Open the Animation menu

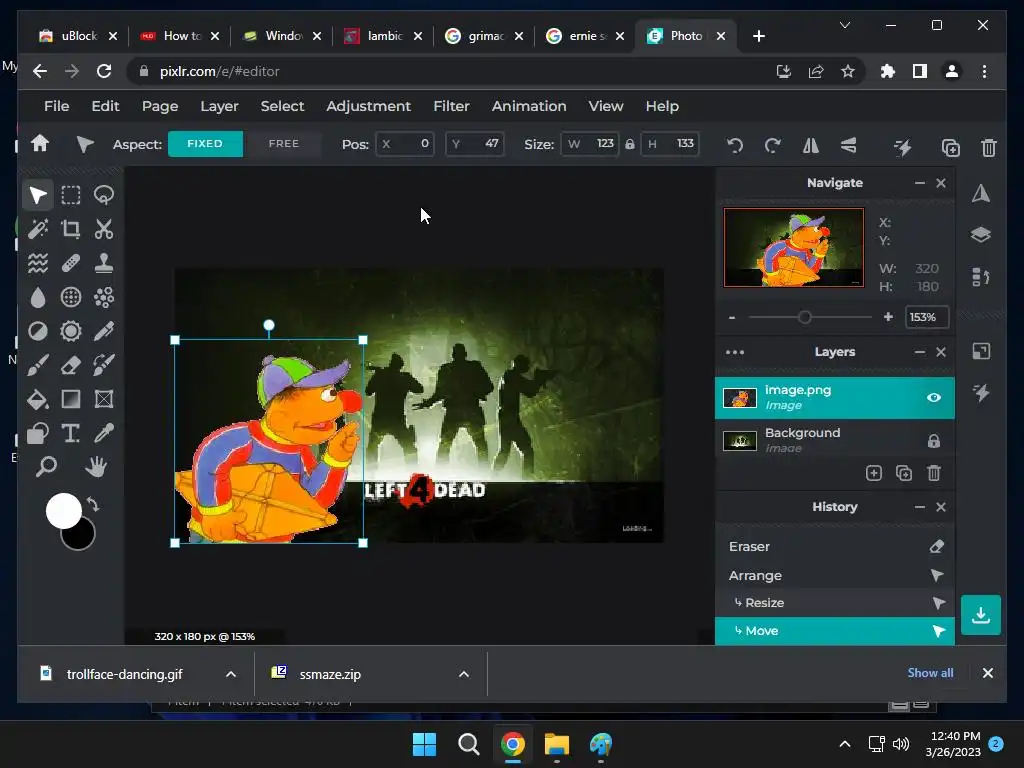point(529,106)
